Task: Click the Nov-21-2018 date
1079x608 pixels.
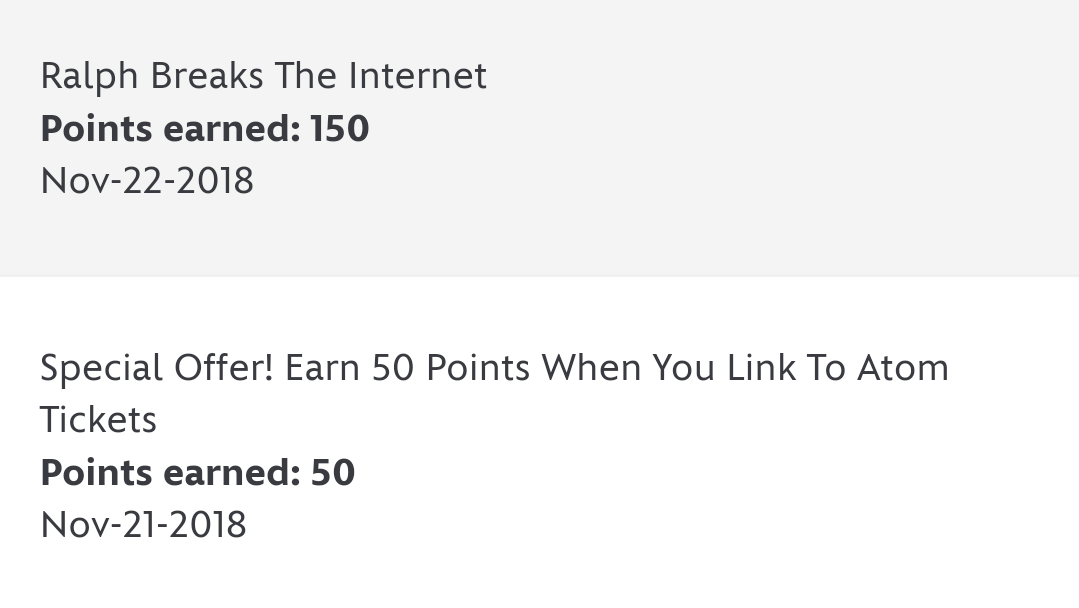Action: coord(143,525)
